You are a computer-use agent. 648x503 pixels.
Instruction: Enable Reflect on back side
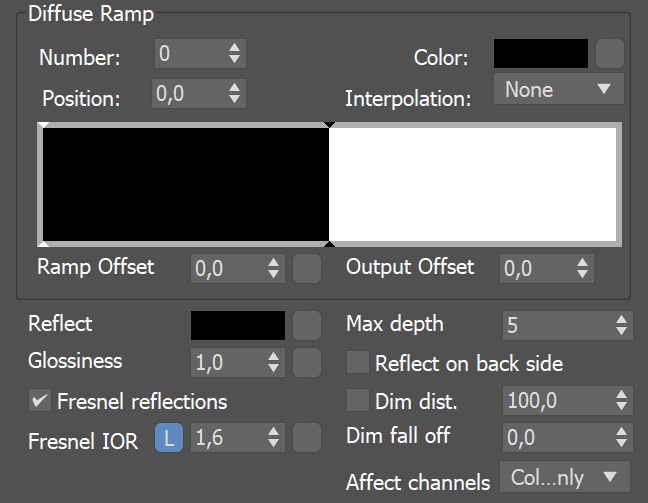pyautogui.click(x=357, y=362)
